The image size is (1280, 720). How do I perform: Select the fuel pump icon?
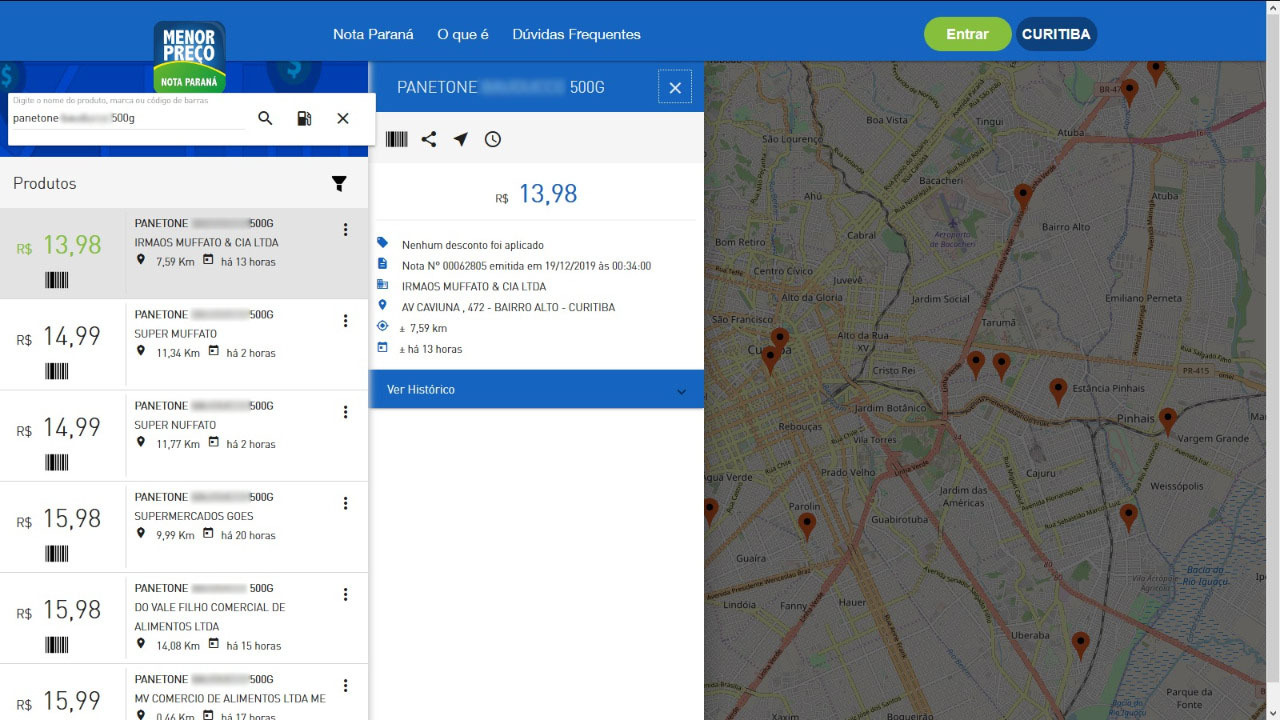(x=304, y=118)
